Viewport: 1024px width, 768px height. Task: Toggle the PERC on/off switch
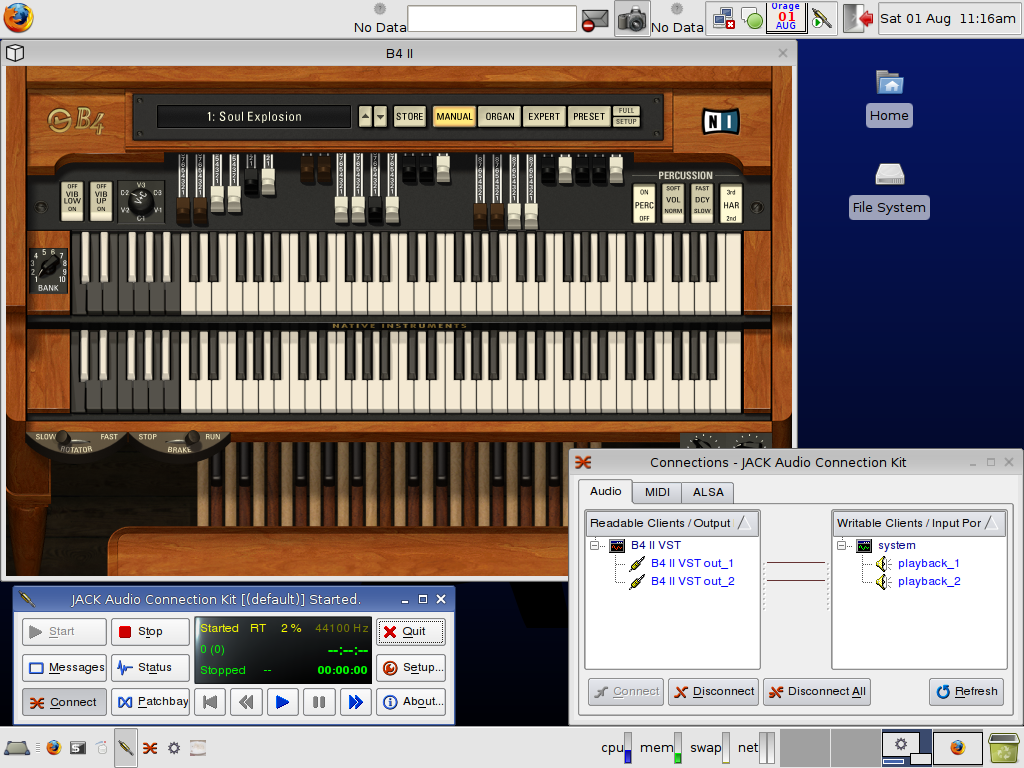click(644, 204)
